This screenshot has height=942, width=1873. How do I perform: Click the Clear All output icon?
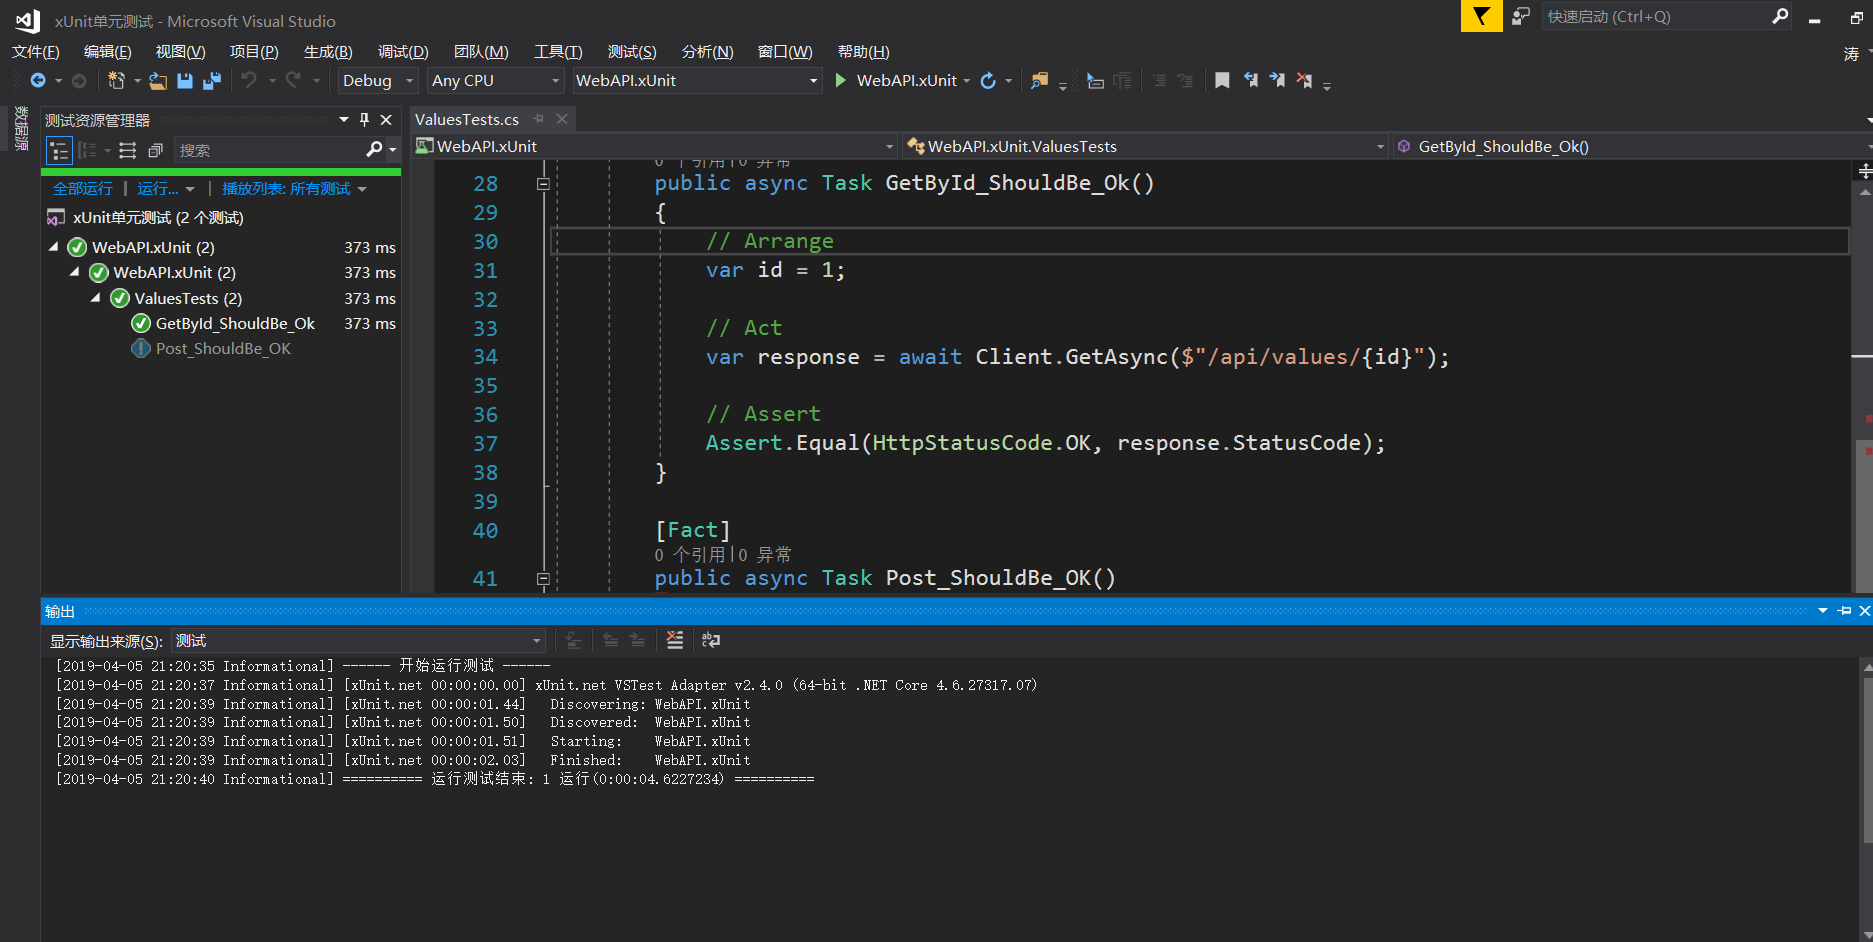point(675,640)
